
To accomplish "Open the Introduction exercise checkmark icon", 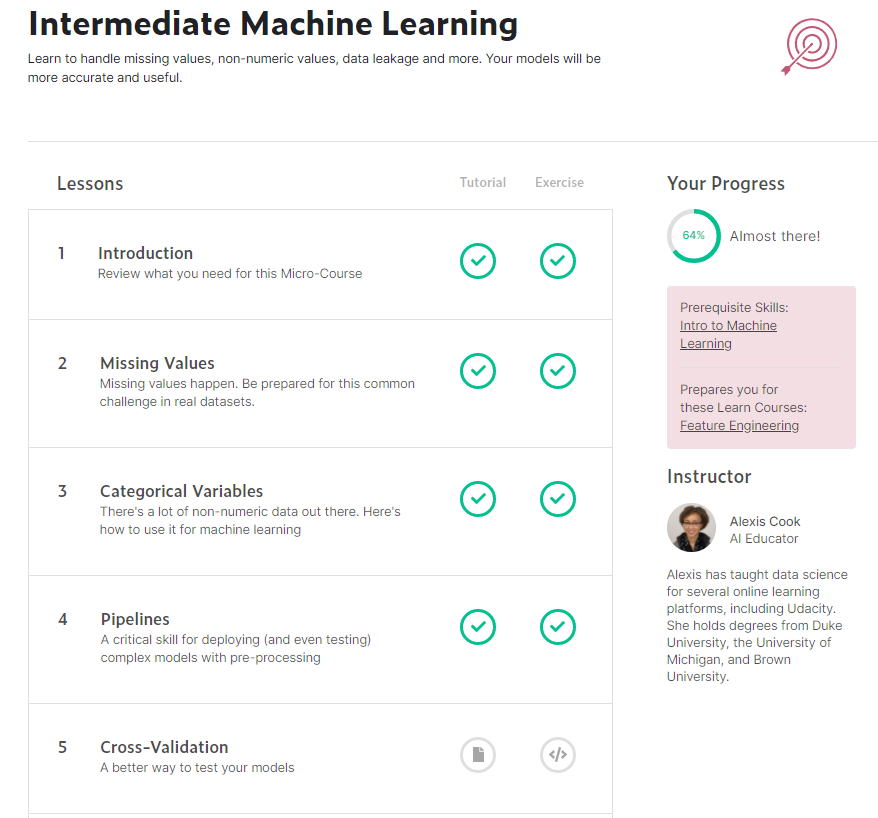I will pos(558,261).
